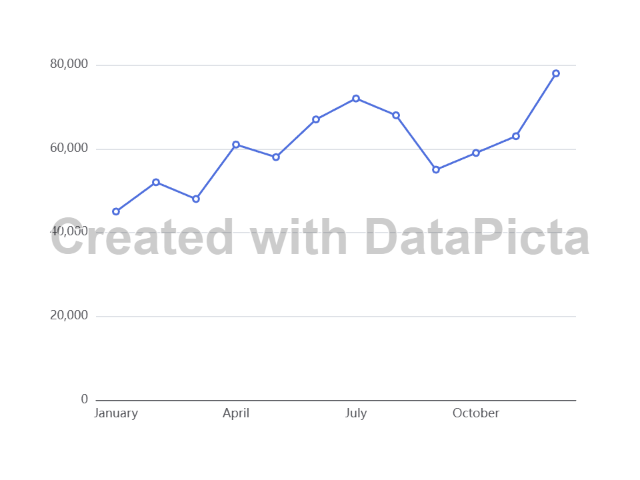
Task: Click the November data point marker
Action: click(516, 136)
